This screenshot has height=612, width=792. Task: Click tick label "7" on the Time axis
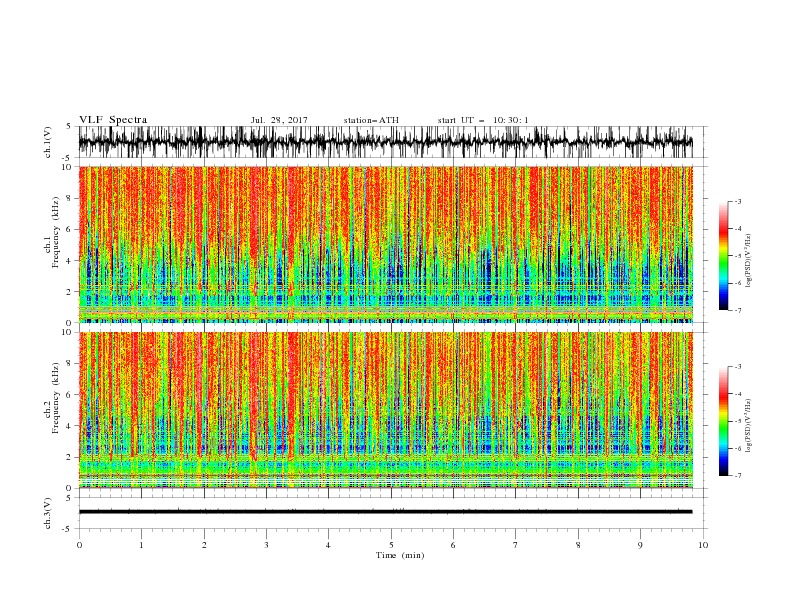[x=516, y=545]
